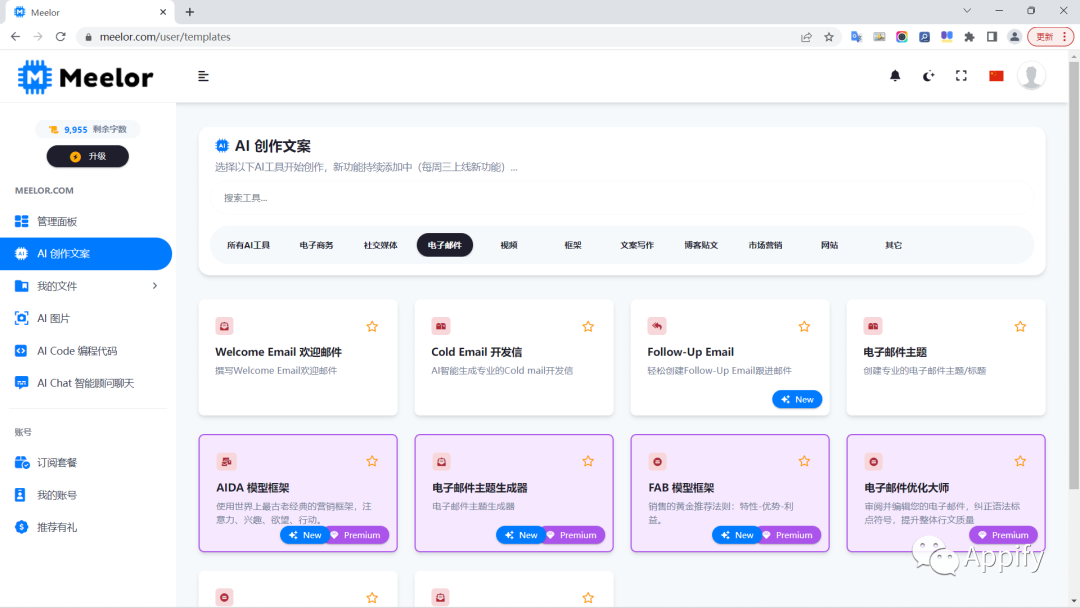Select the 电子商务 tab
This screenshot has height=608, width=1080.
(316, 245)
